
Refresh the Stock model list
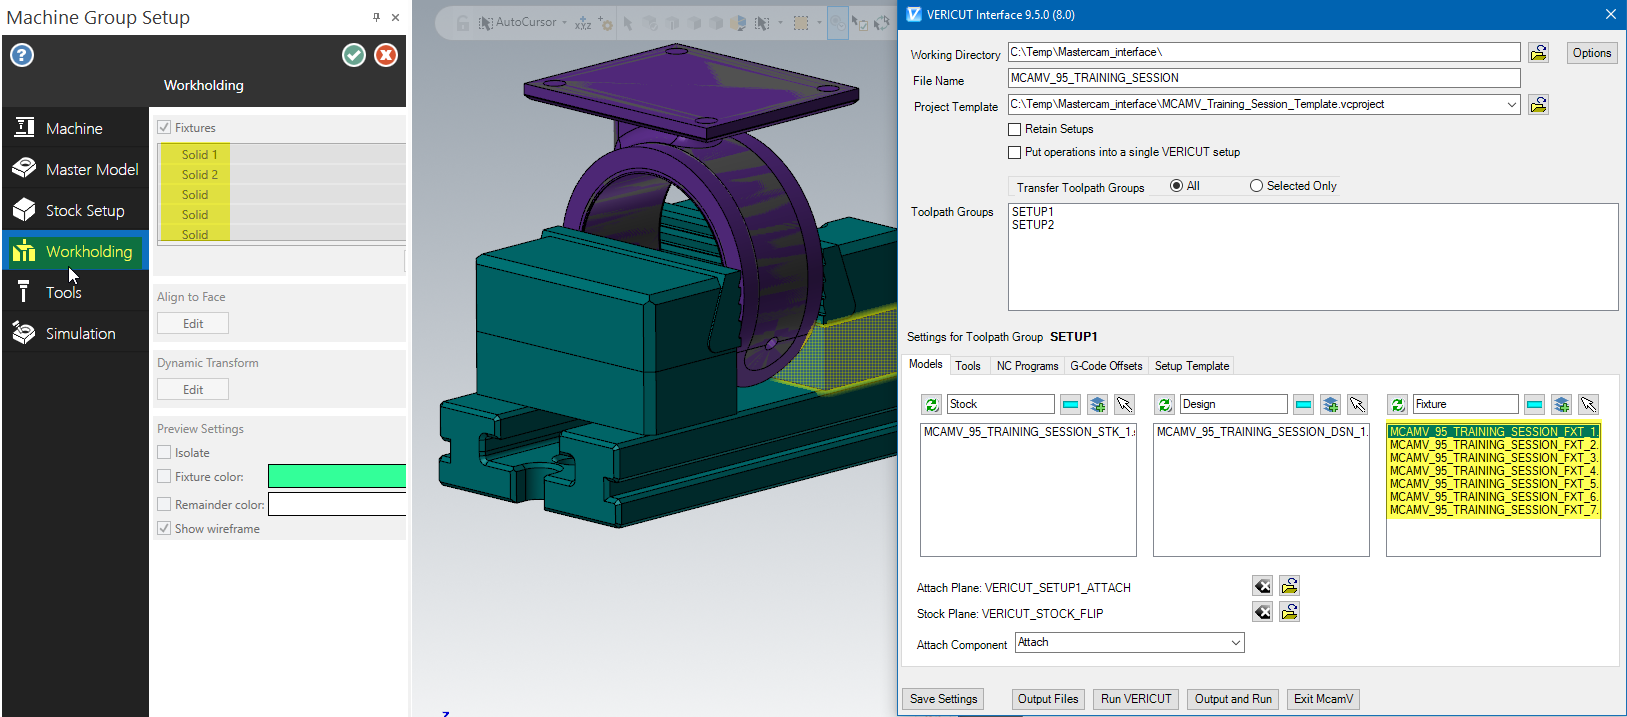932,404
